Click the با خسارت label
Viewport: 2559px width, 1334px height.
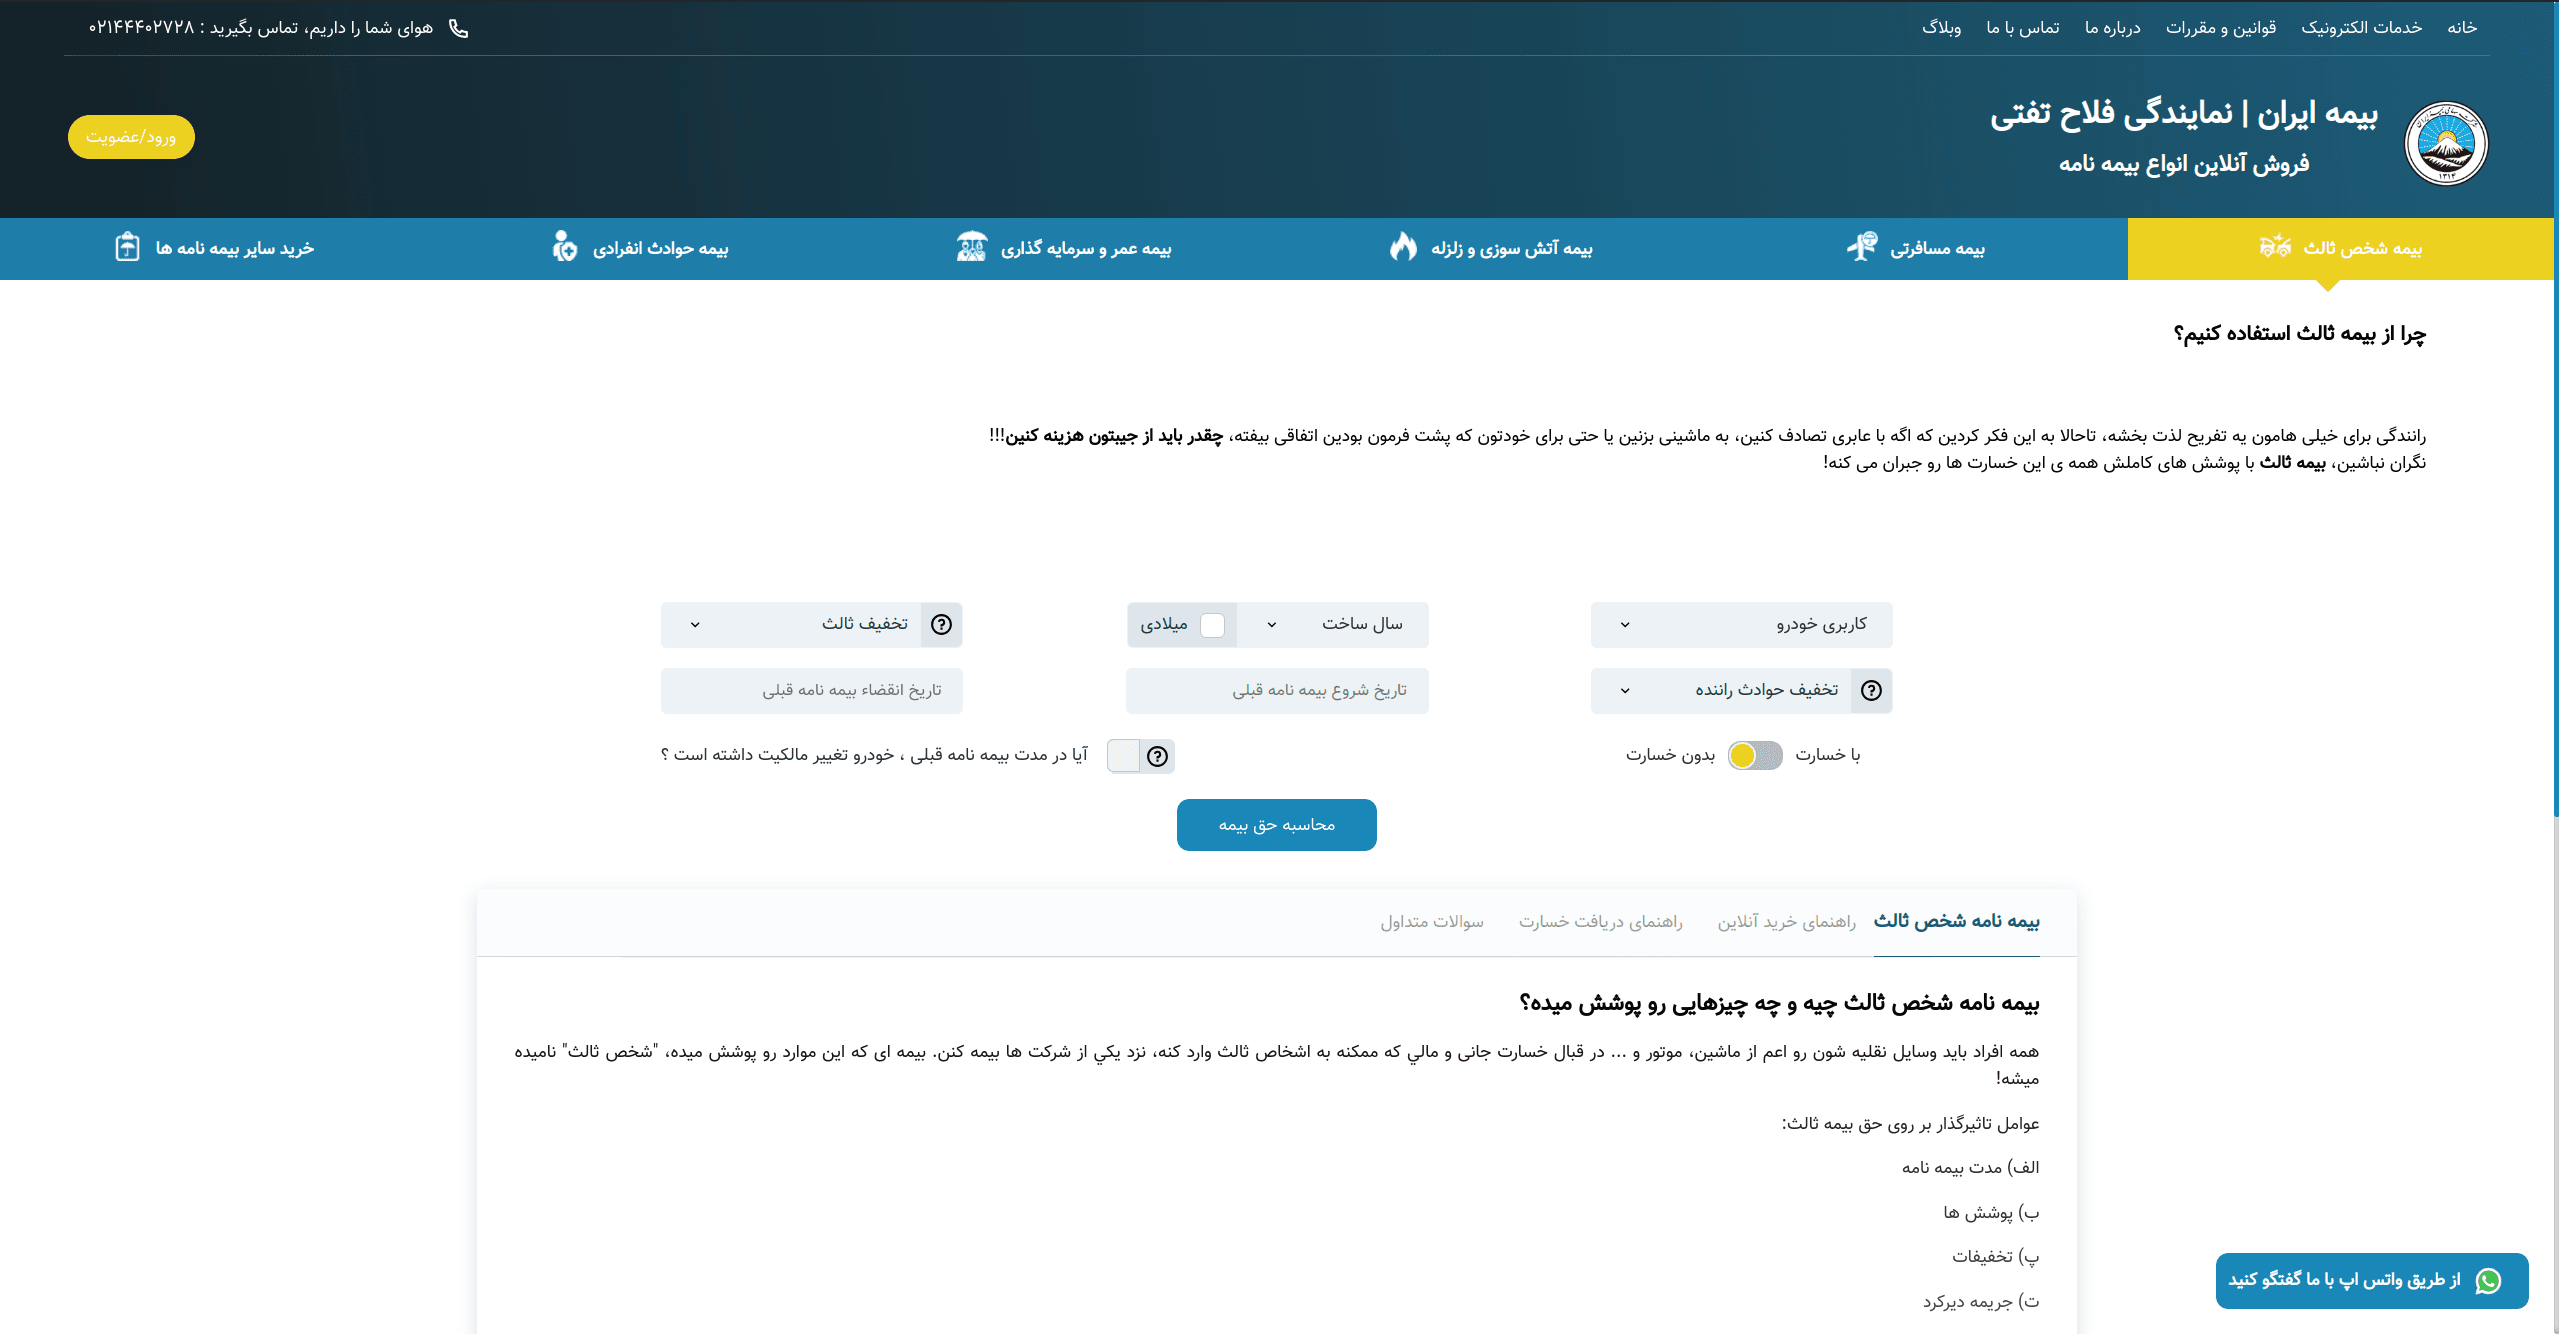click(x=1827, y=755)
